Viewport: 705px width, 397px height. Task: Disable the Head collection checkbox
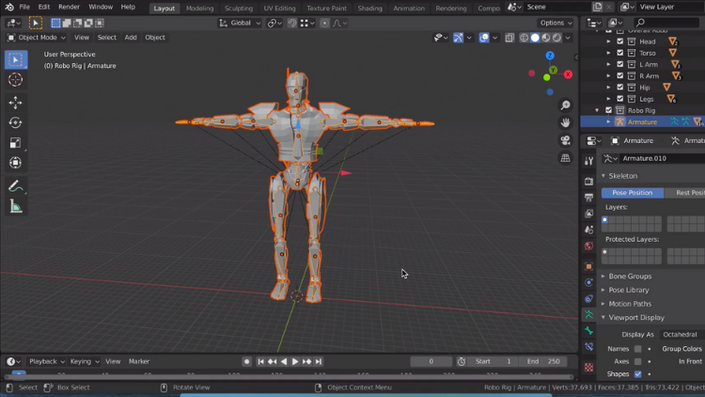[x=620, y=41]
